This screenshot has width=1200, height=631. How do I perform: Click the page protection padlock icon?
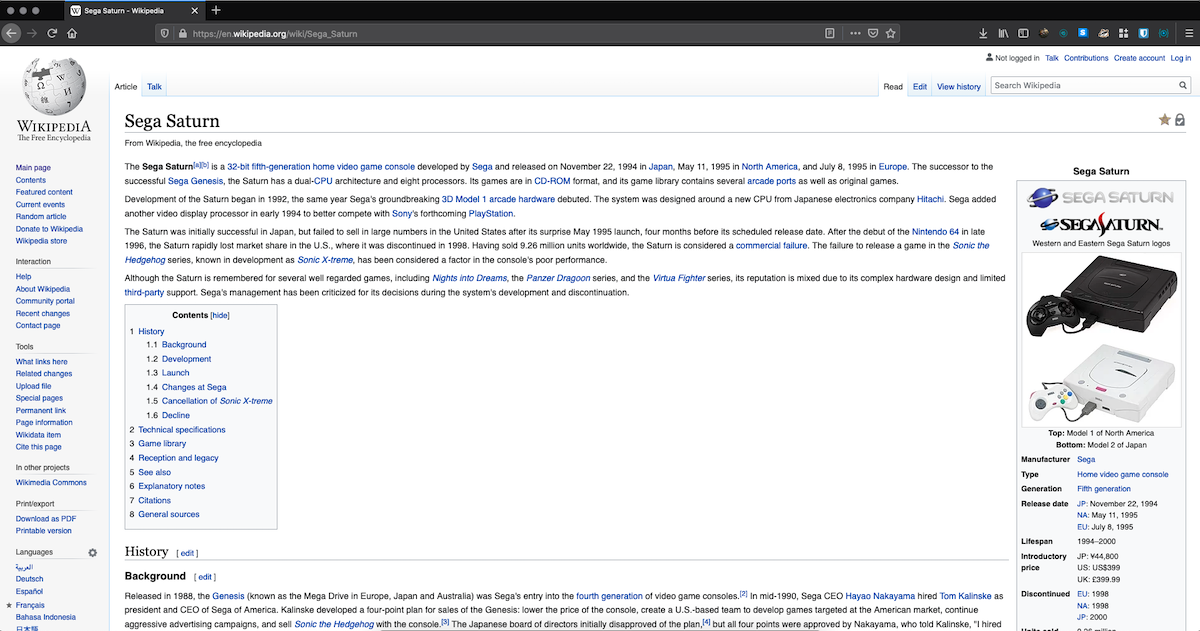point(1180,120)
